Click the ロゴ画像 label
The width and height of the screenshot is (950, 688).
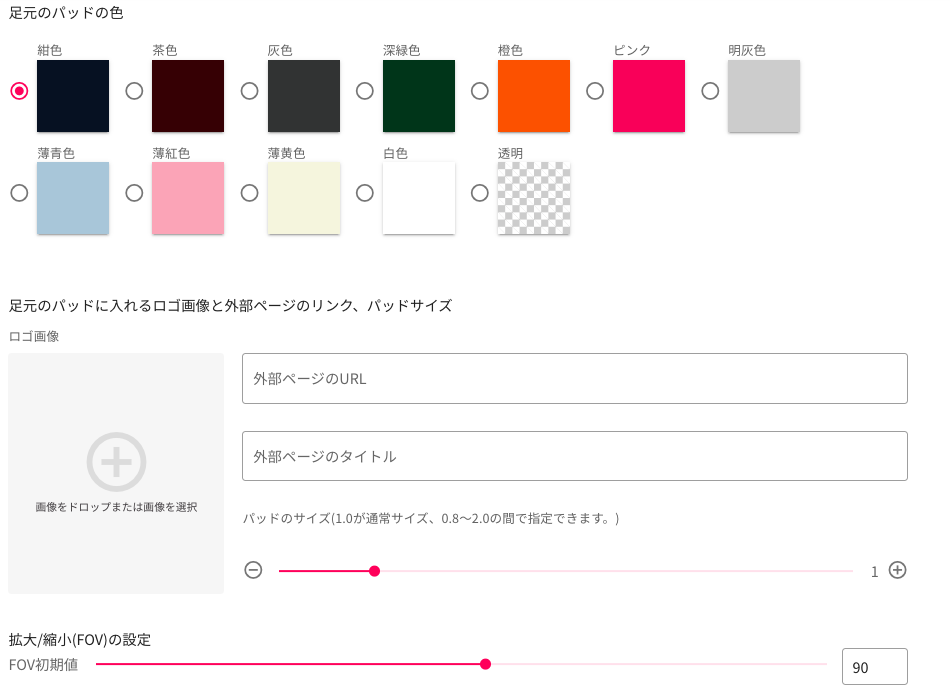coord(34,336)
